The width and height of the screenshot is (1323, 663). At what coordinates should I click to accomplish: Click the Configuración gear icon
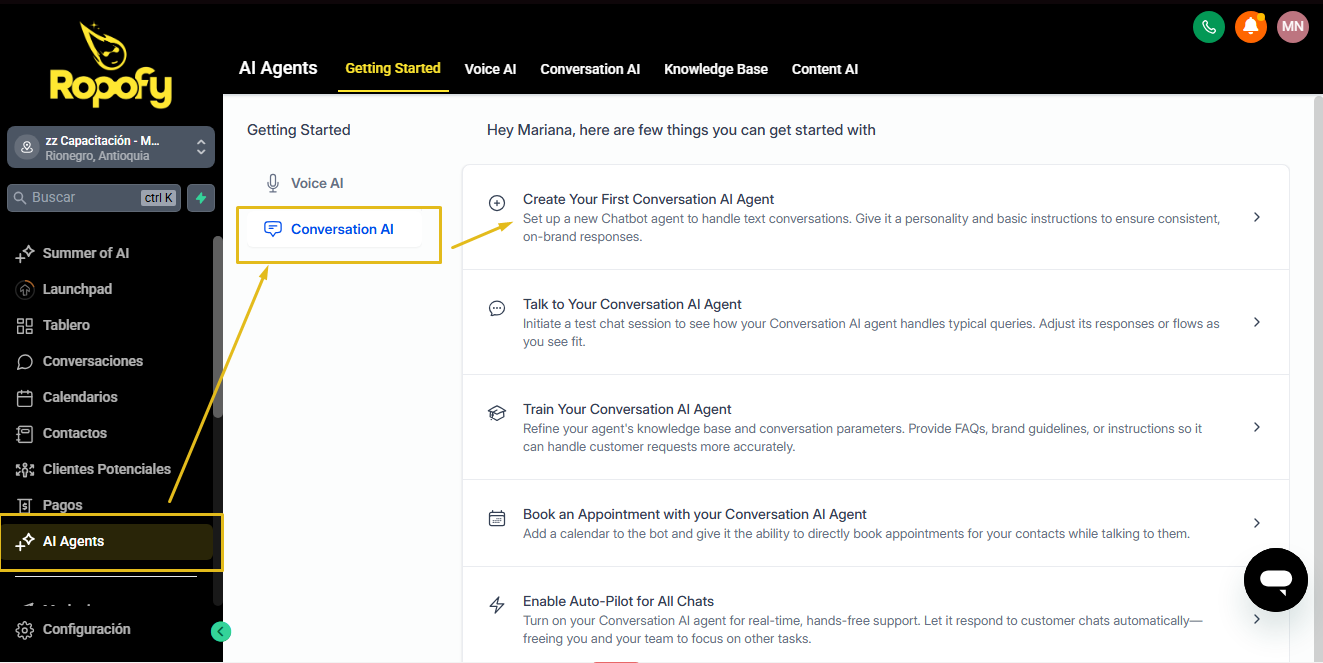click(26, 630)
